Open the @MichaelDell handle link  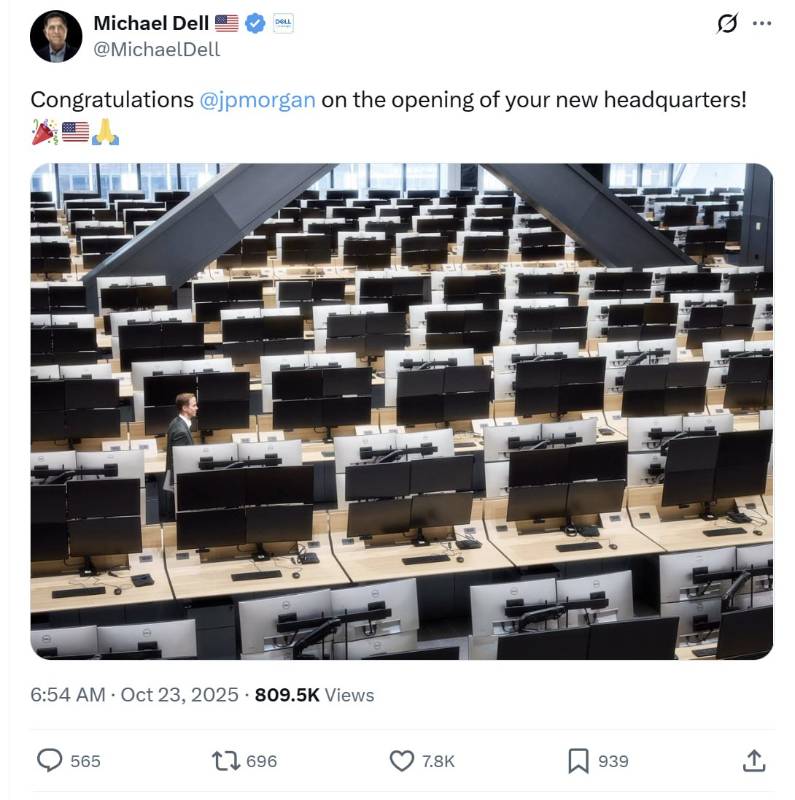[x=157, y=49]
